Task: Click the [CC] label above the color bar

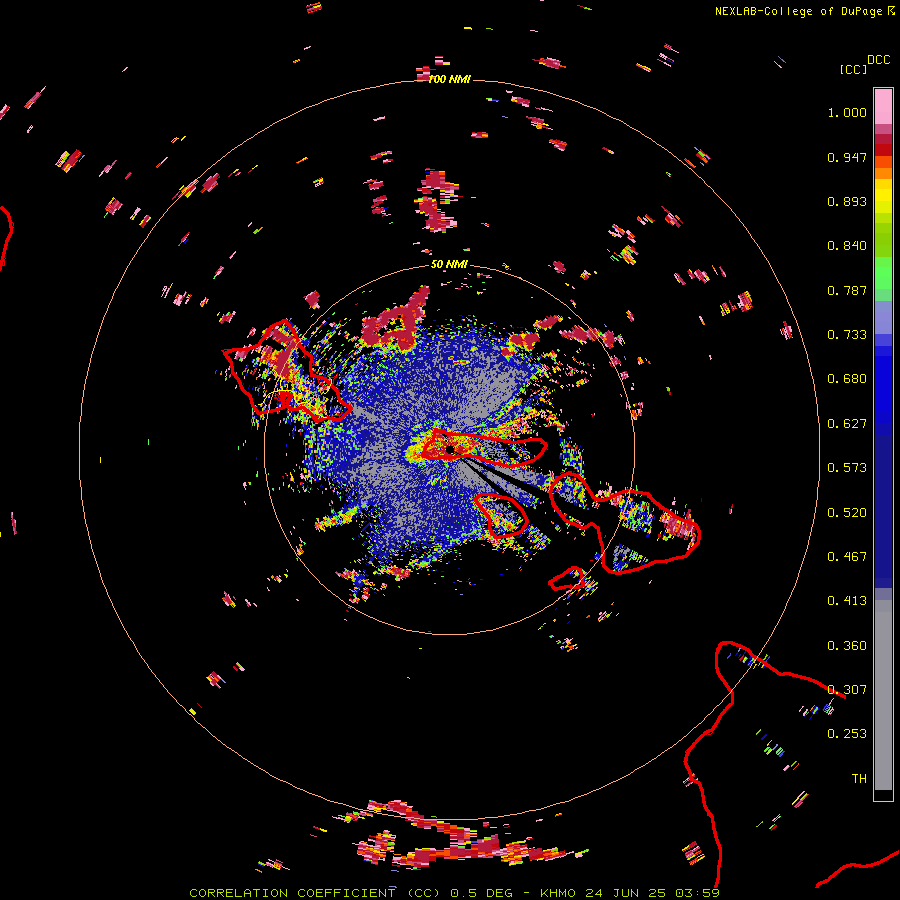Action: coord(853,69)
